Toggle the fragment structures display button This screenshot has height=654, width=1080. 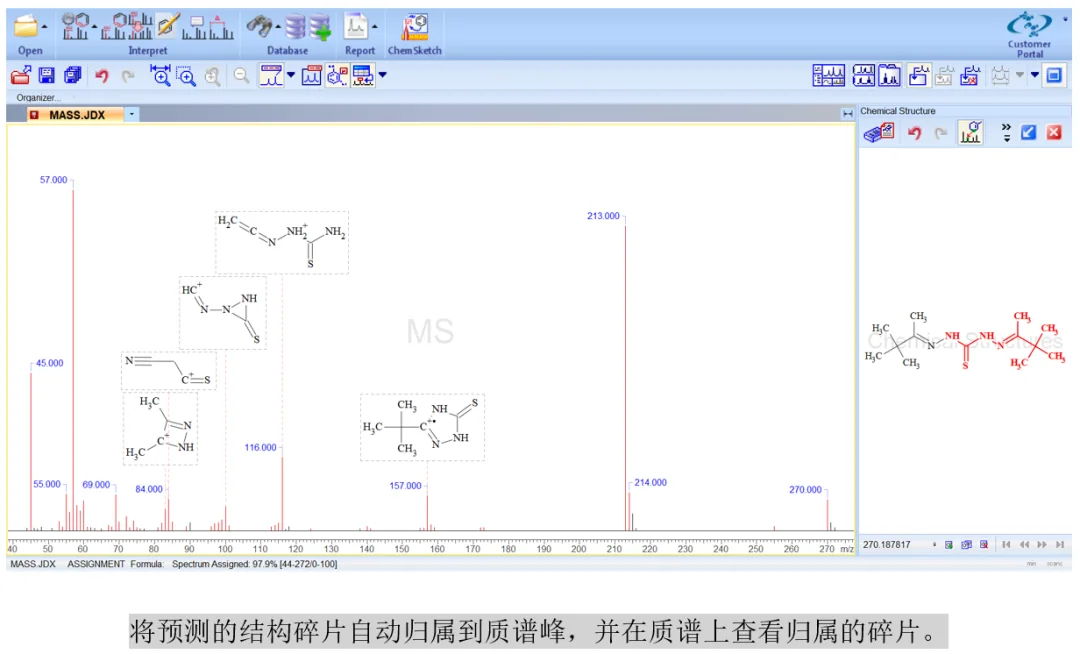pos(337,75)
